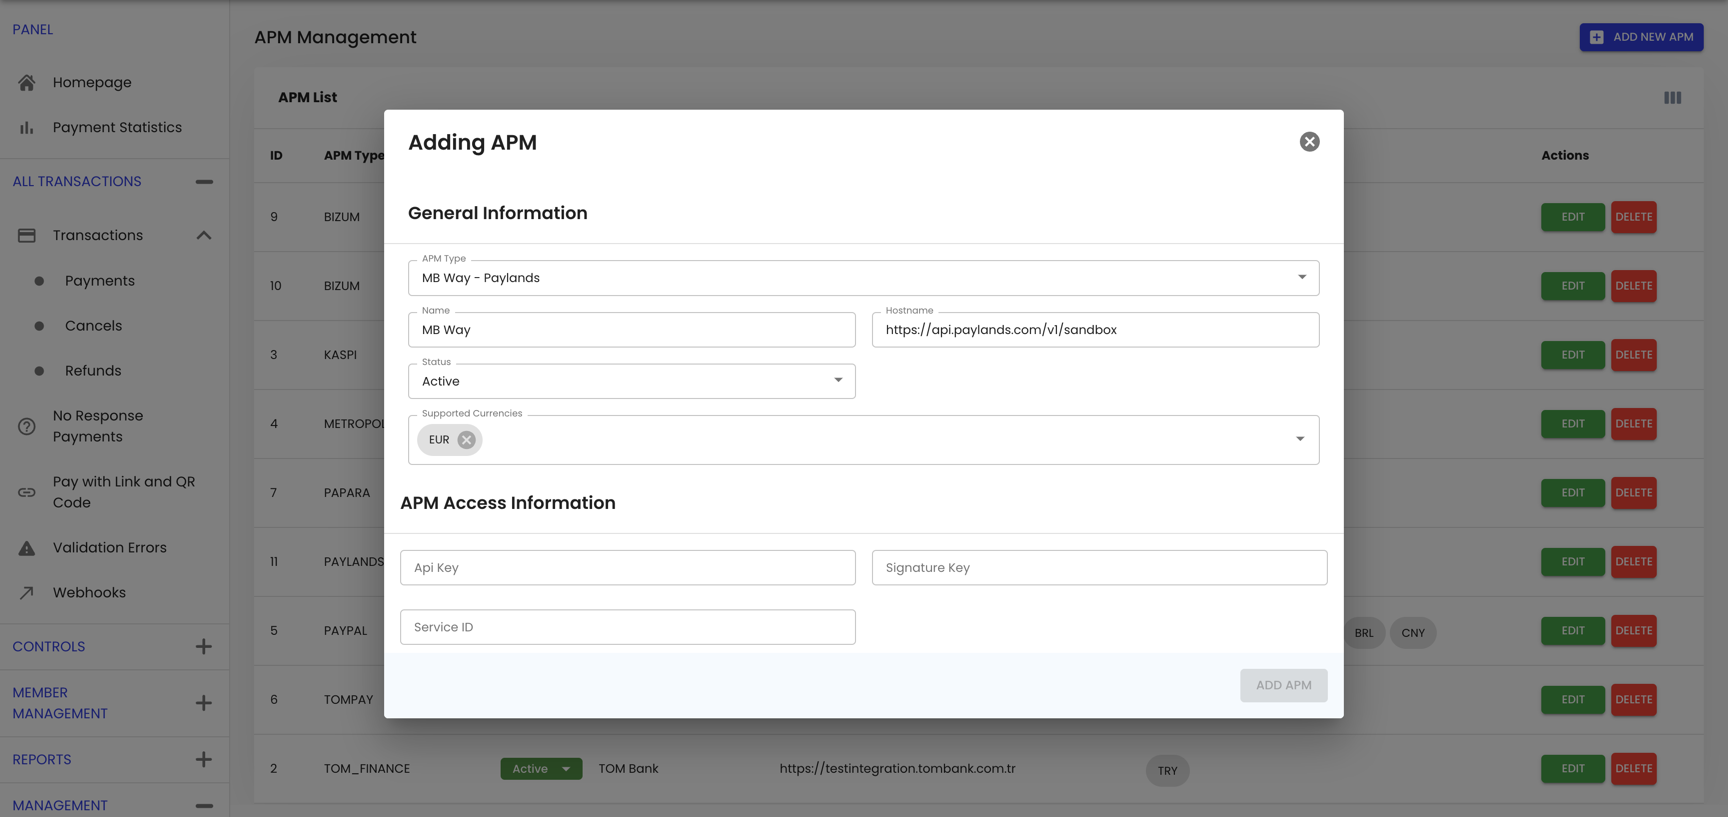Collapse the All Transactions section
The height and width of the screenshot is (817, 1728).
coord(204,182)
